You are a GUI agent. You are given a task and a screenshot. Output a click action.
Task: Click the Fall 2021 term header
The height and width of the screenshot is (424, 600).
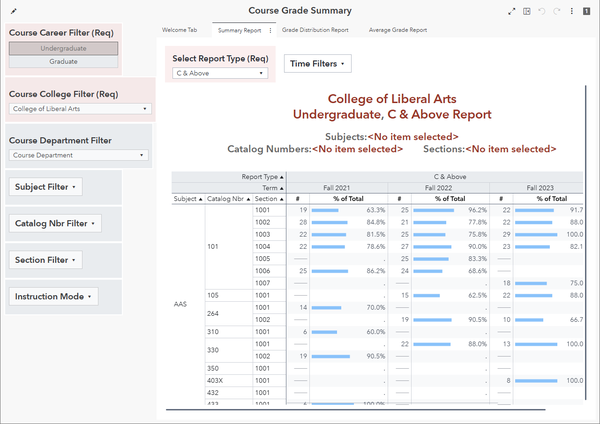[337, 188]
